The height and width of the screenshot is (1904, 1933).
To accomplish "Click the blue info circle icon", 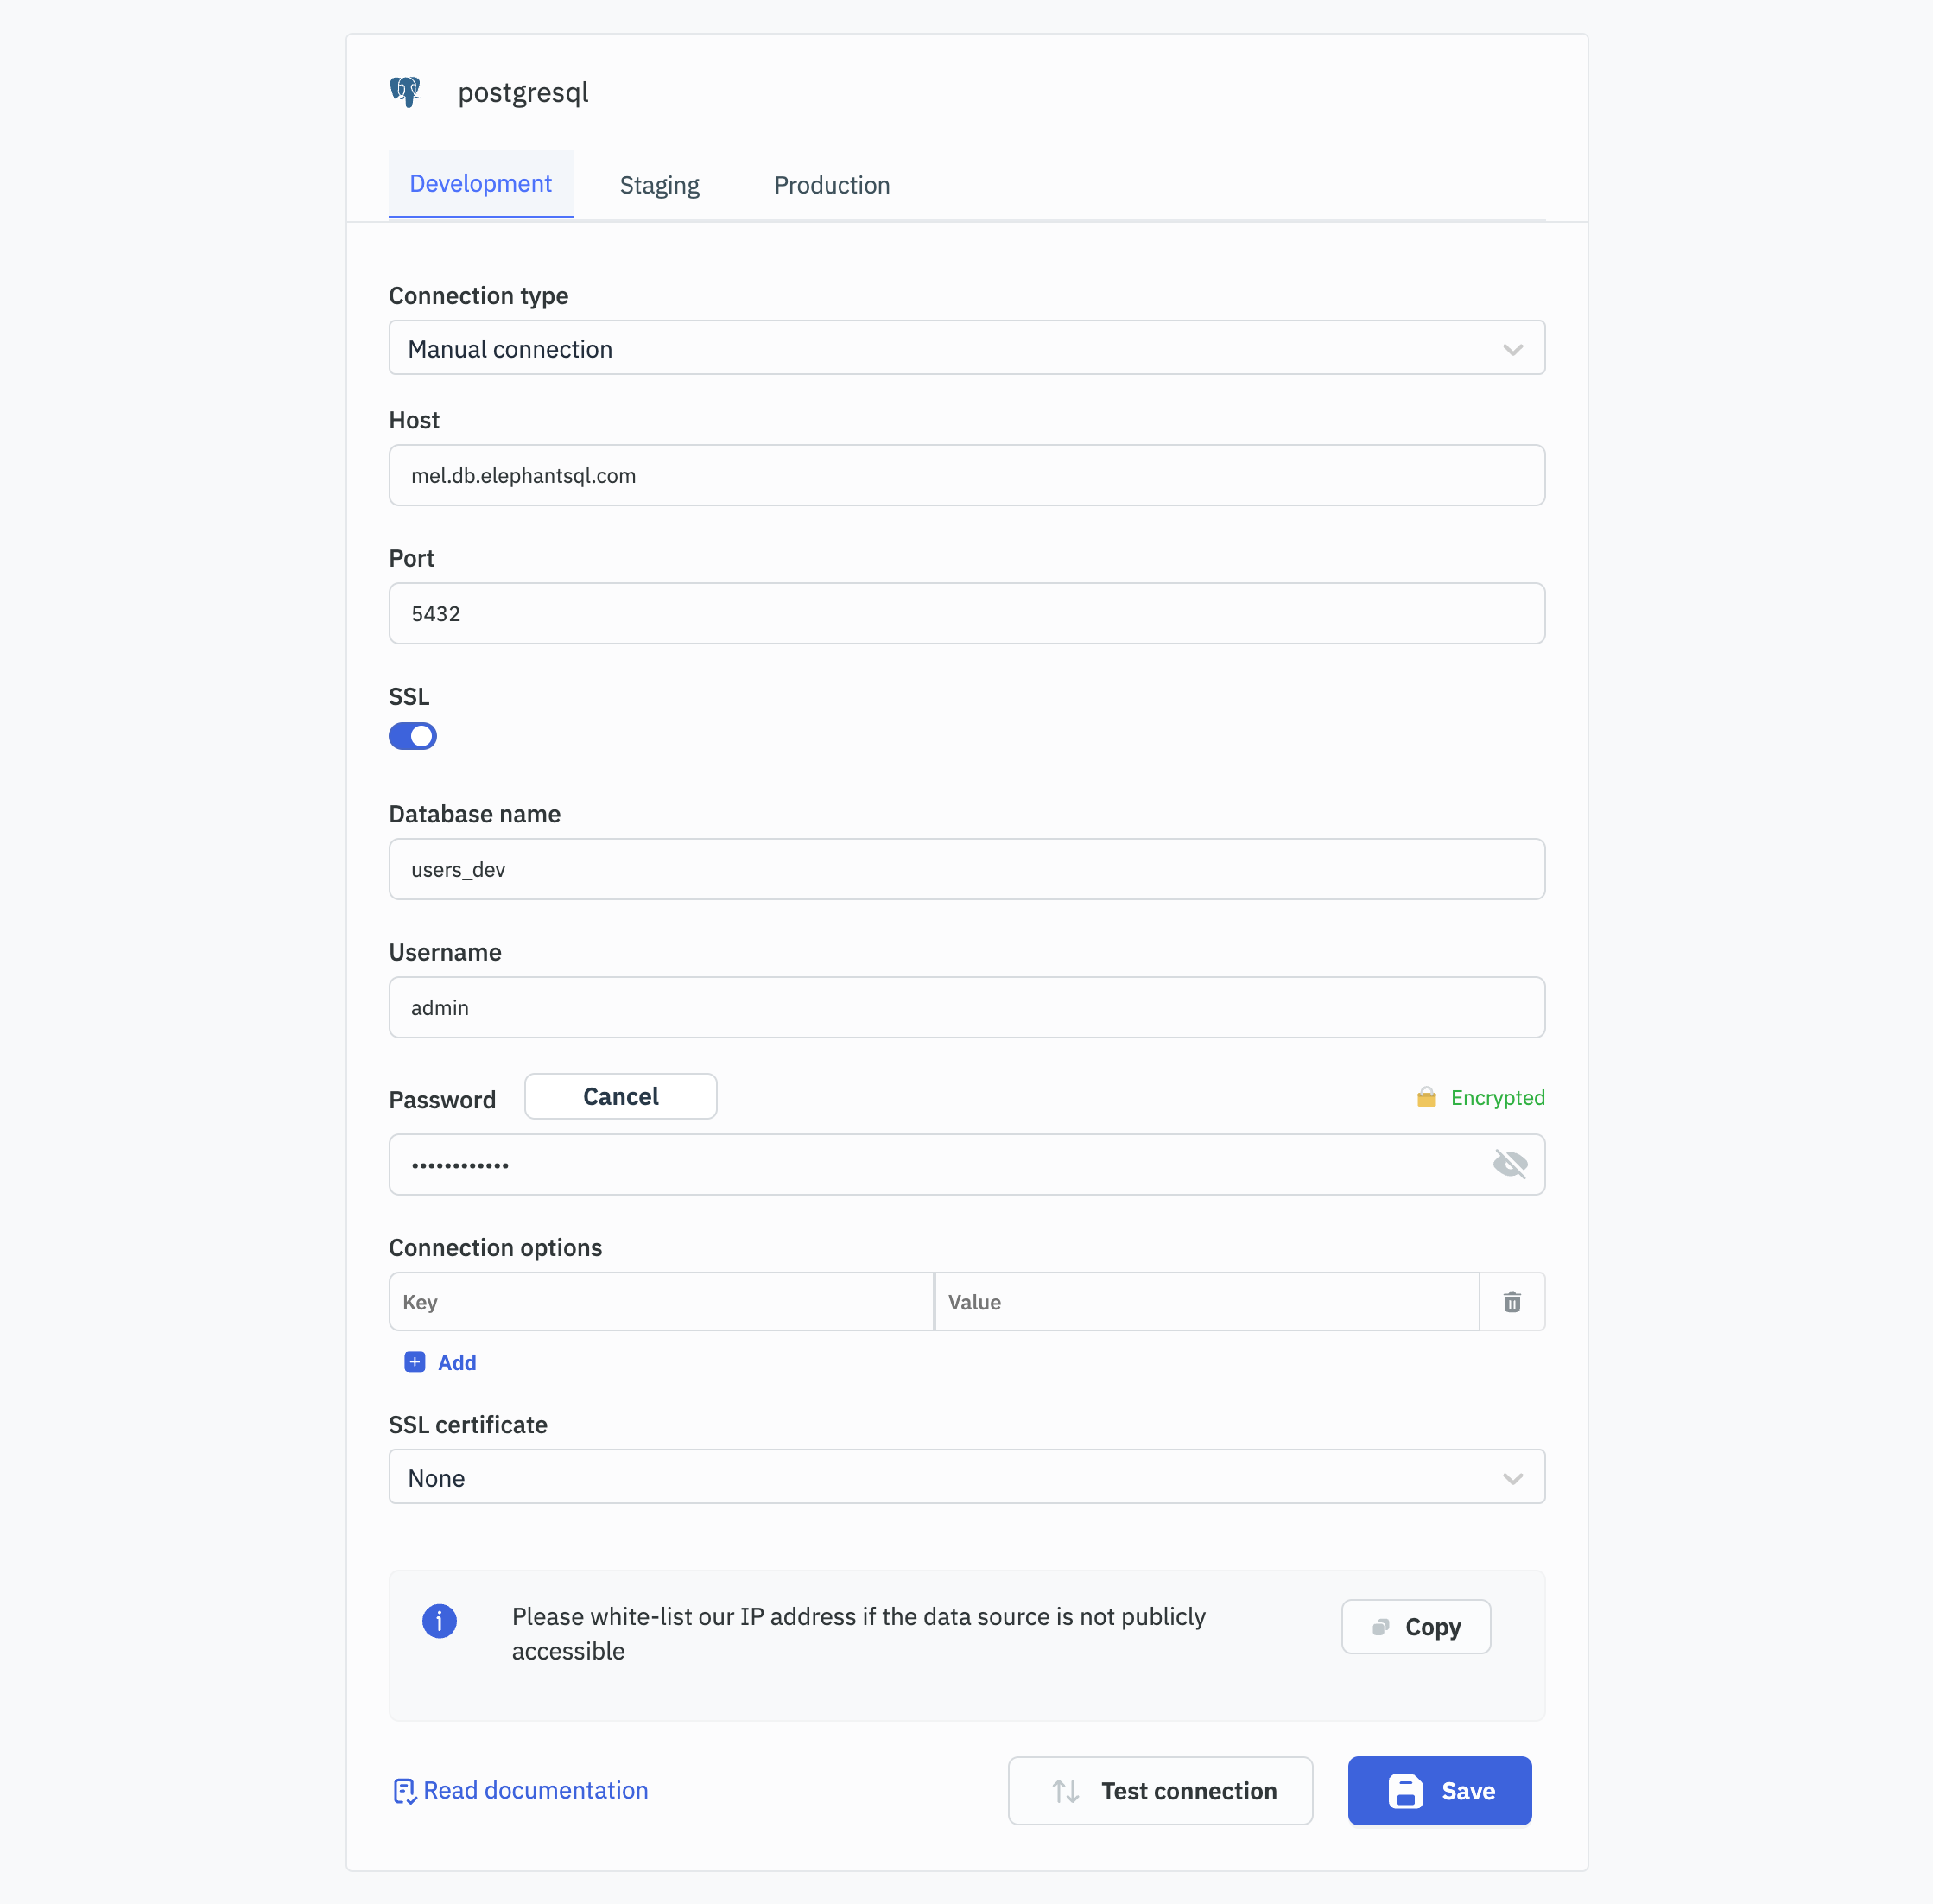I will (x=440, y=1620).
